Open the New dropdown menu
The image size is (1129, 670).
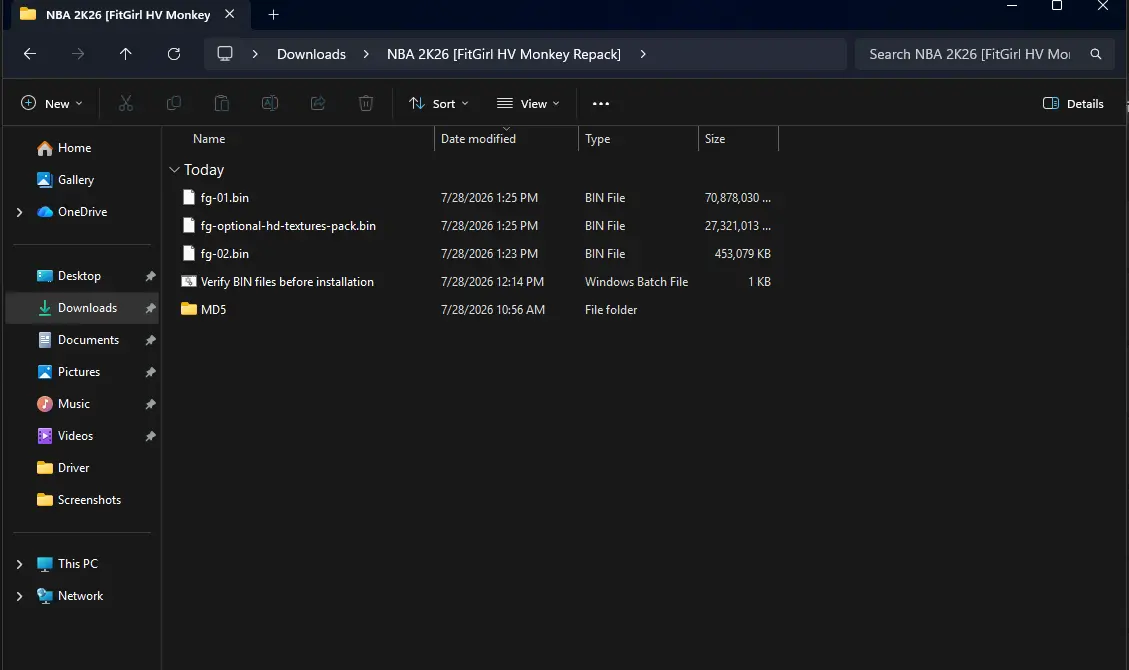(51, 104)
